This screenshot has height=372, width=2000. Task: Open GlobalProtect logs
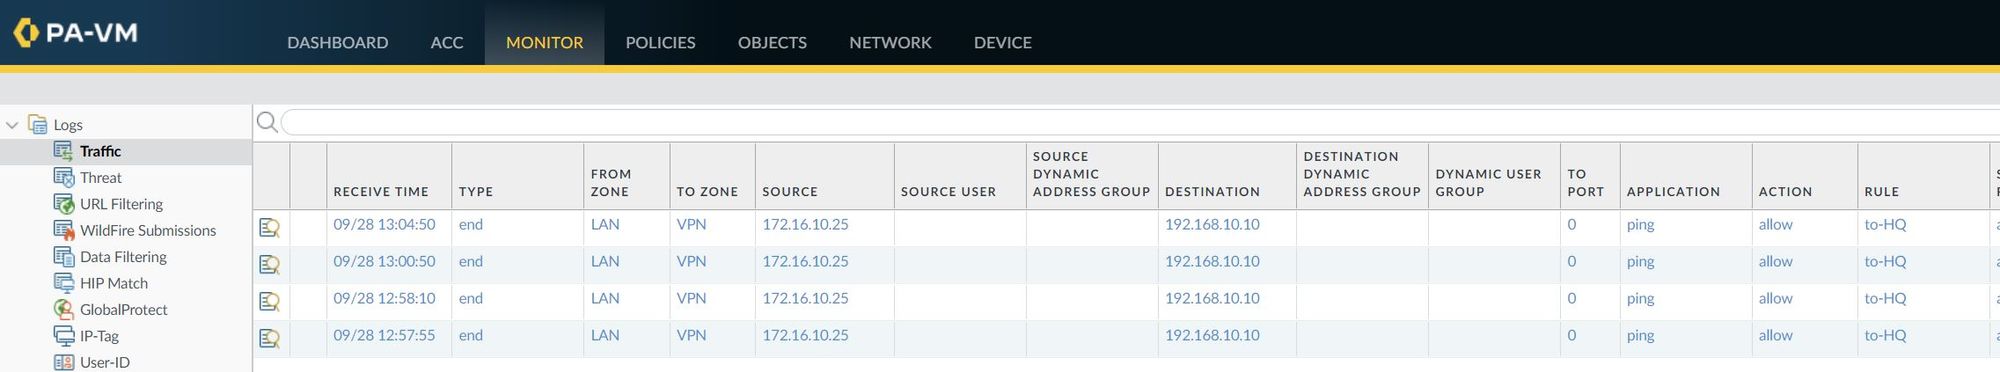tap(123, 310)
